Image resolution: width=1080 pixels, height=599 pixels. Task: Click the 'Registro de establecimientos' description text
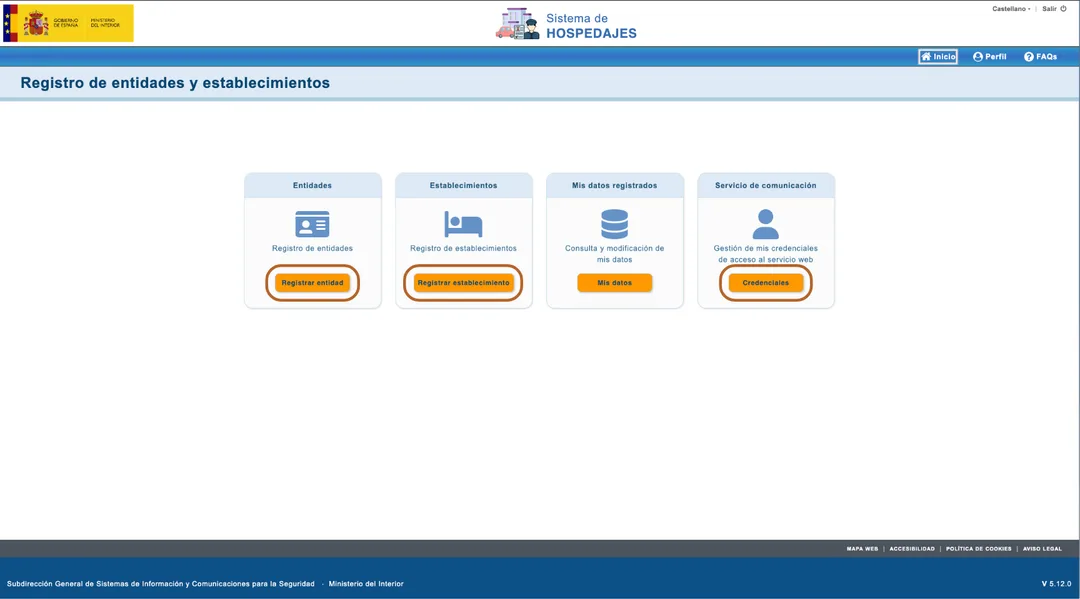pyautogui.click(x=463, y=249)
